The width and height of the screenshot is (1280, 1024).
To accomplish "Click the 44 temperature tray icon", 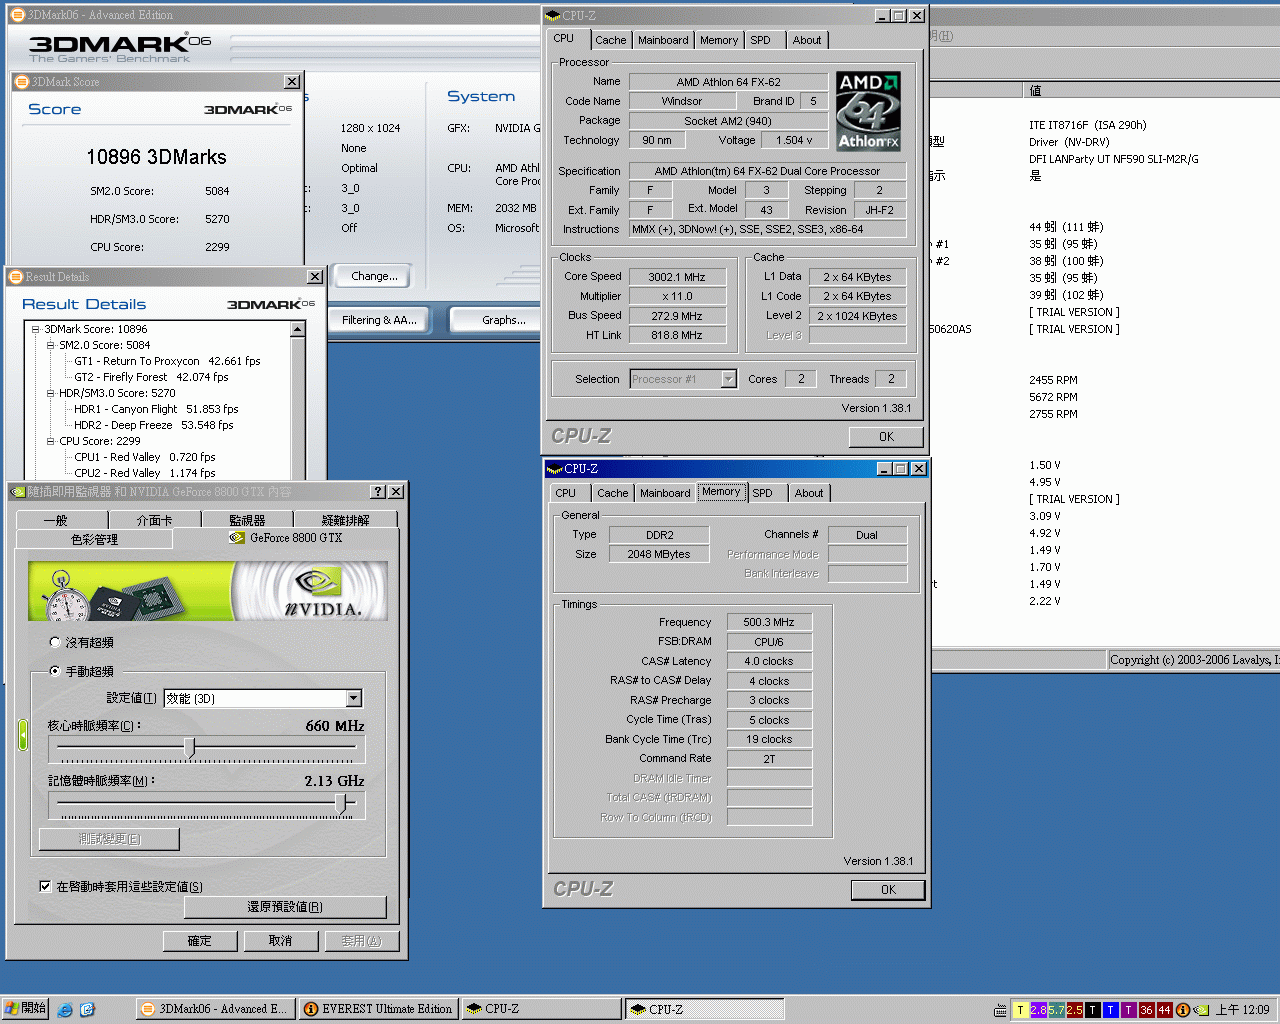I will pos(1164,1010).
